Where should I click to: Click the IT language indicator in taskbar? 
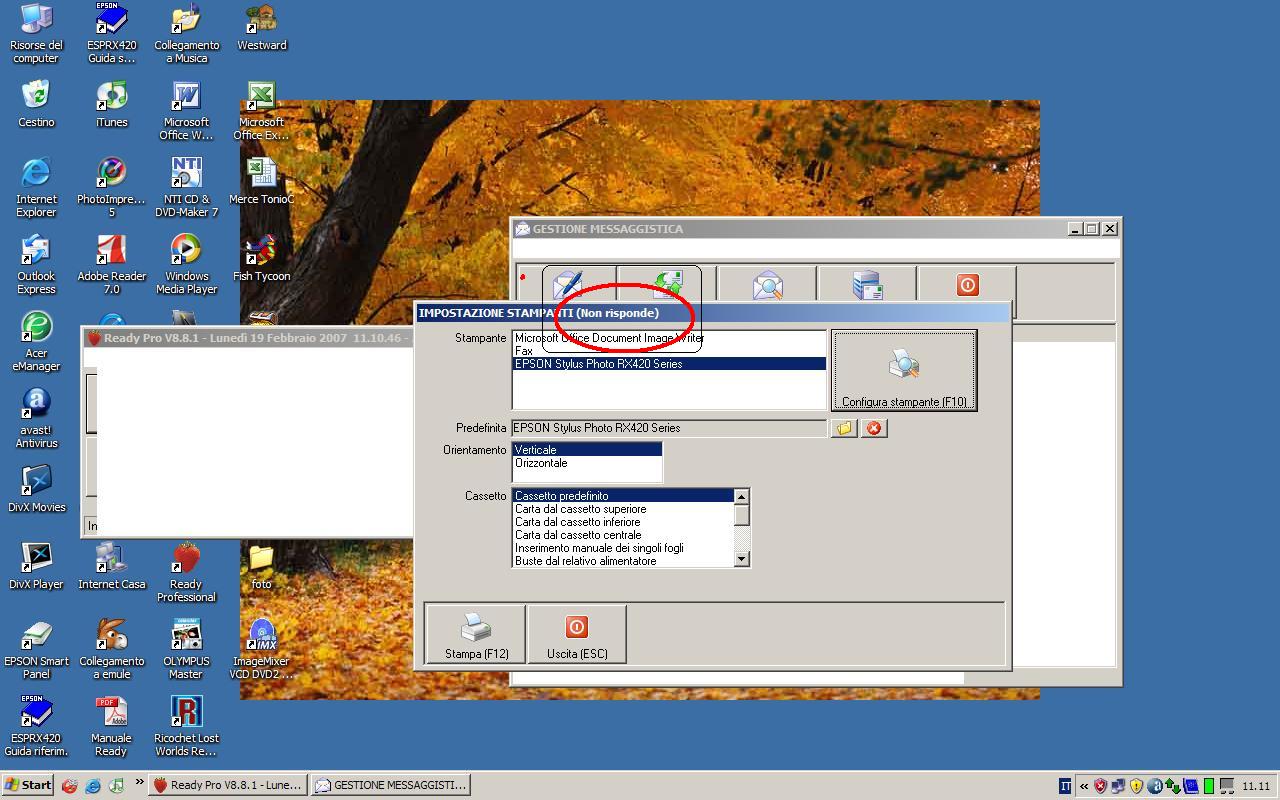(1065, 786)
